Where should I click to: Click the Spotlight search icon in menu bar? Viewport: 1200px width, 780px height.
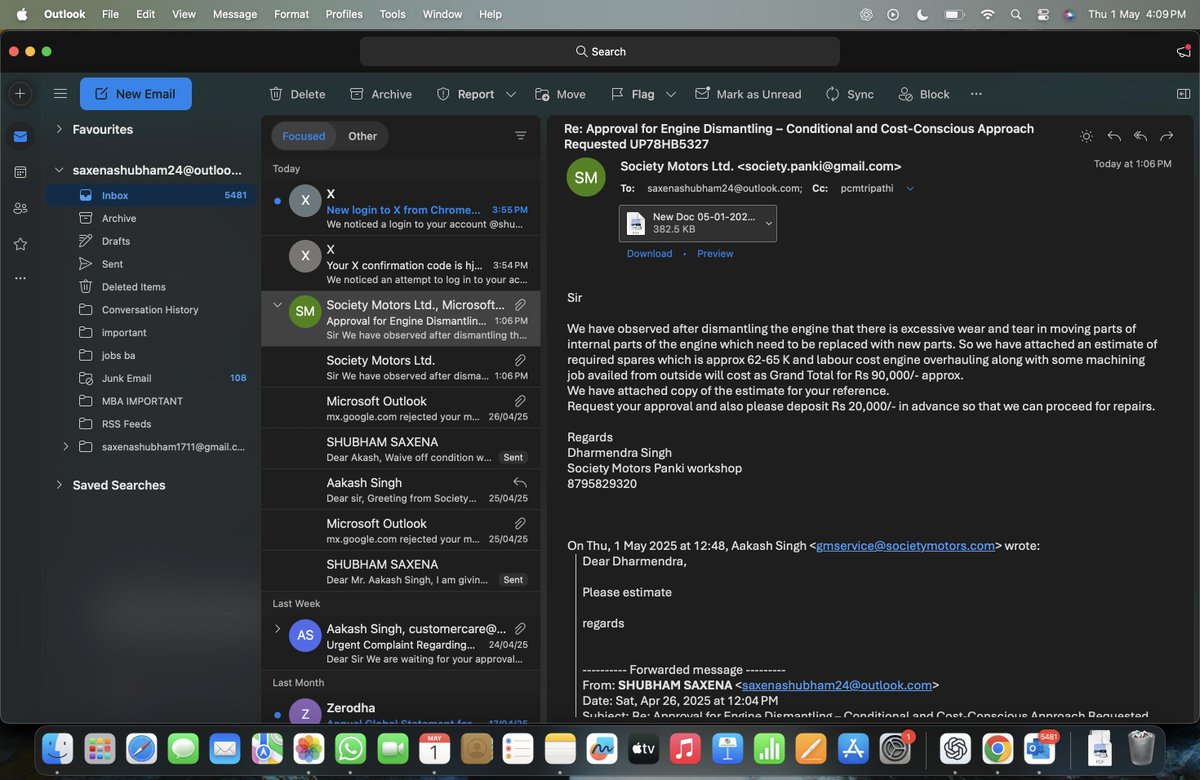[x=1016, y=14]
